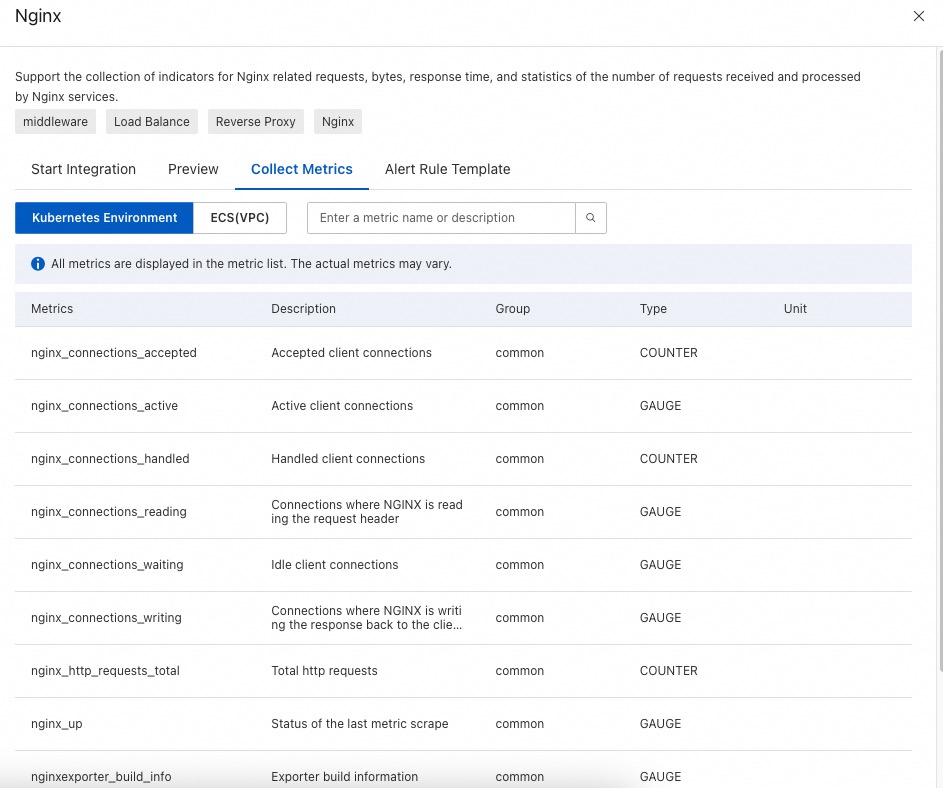Select Kubernetes Environment toggle
The image size is (943, 788).
(104, 218)
